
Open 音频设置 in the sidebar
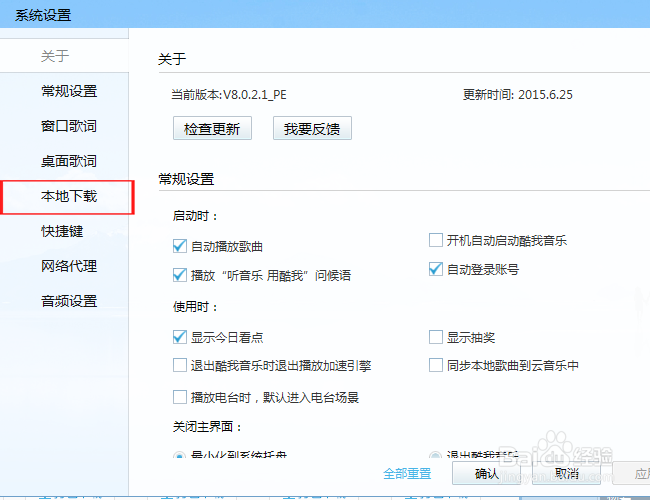pos(69,301)
